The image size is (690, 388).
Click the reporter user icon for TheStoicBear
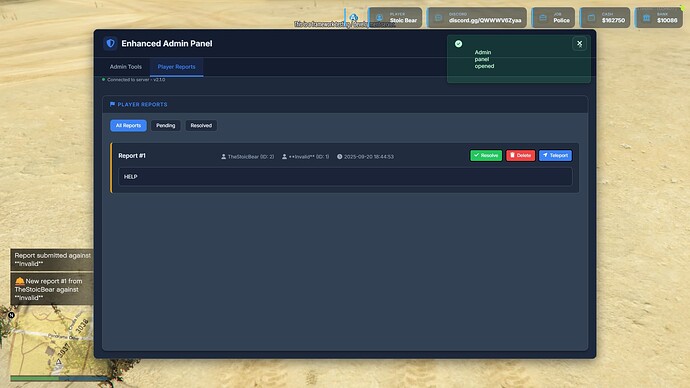click(224, 157)
